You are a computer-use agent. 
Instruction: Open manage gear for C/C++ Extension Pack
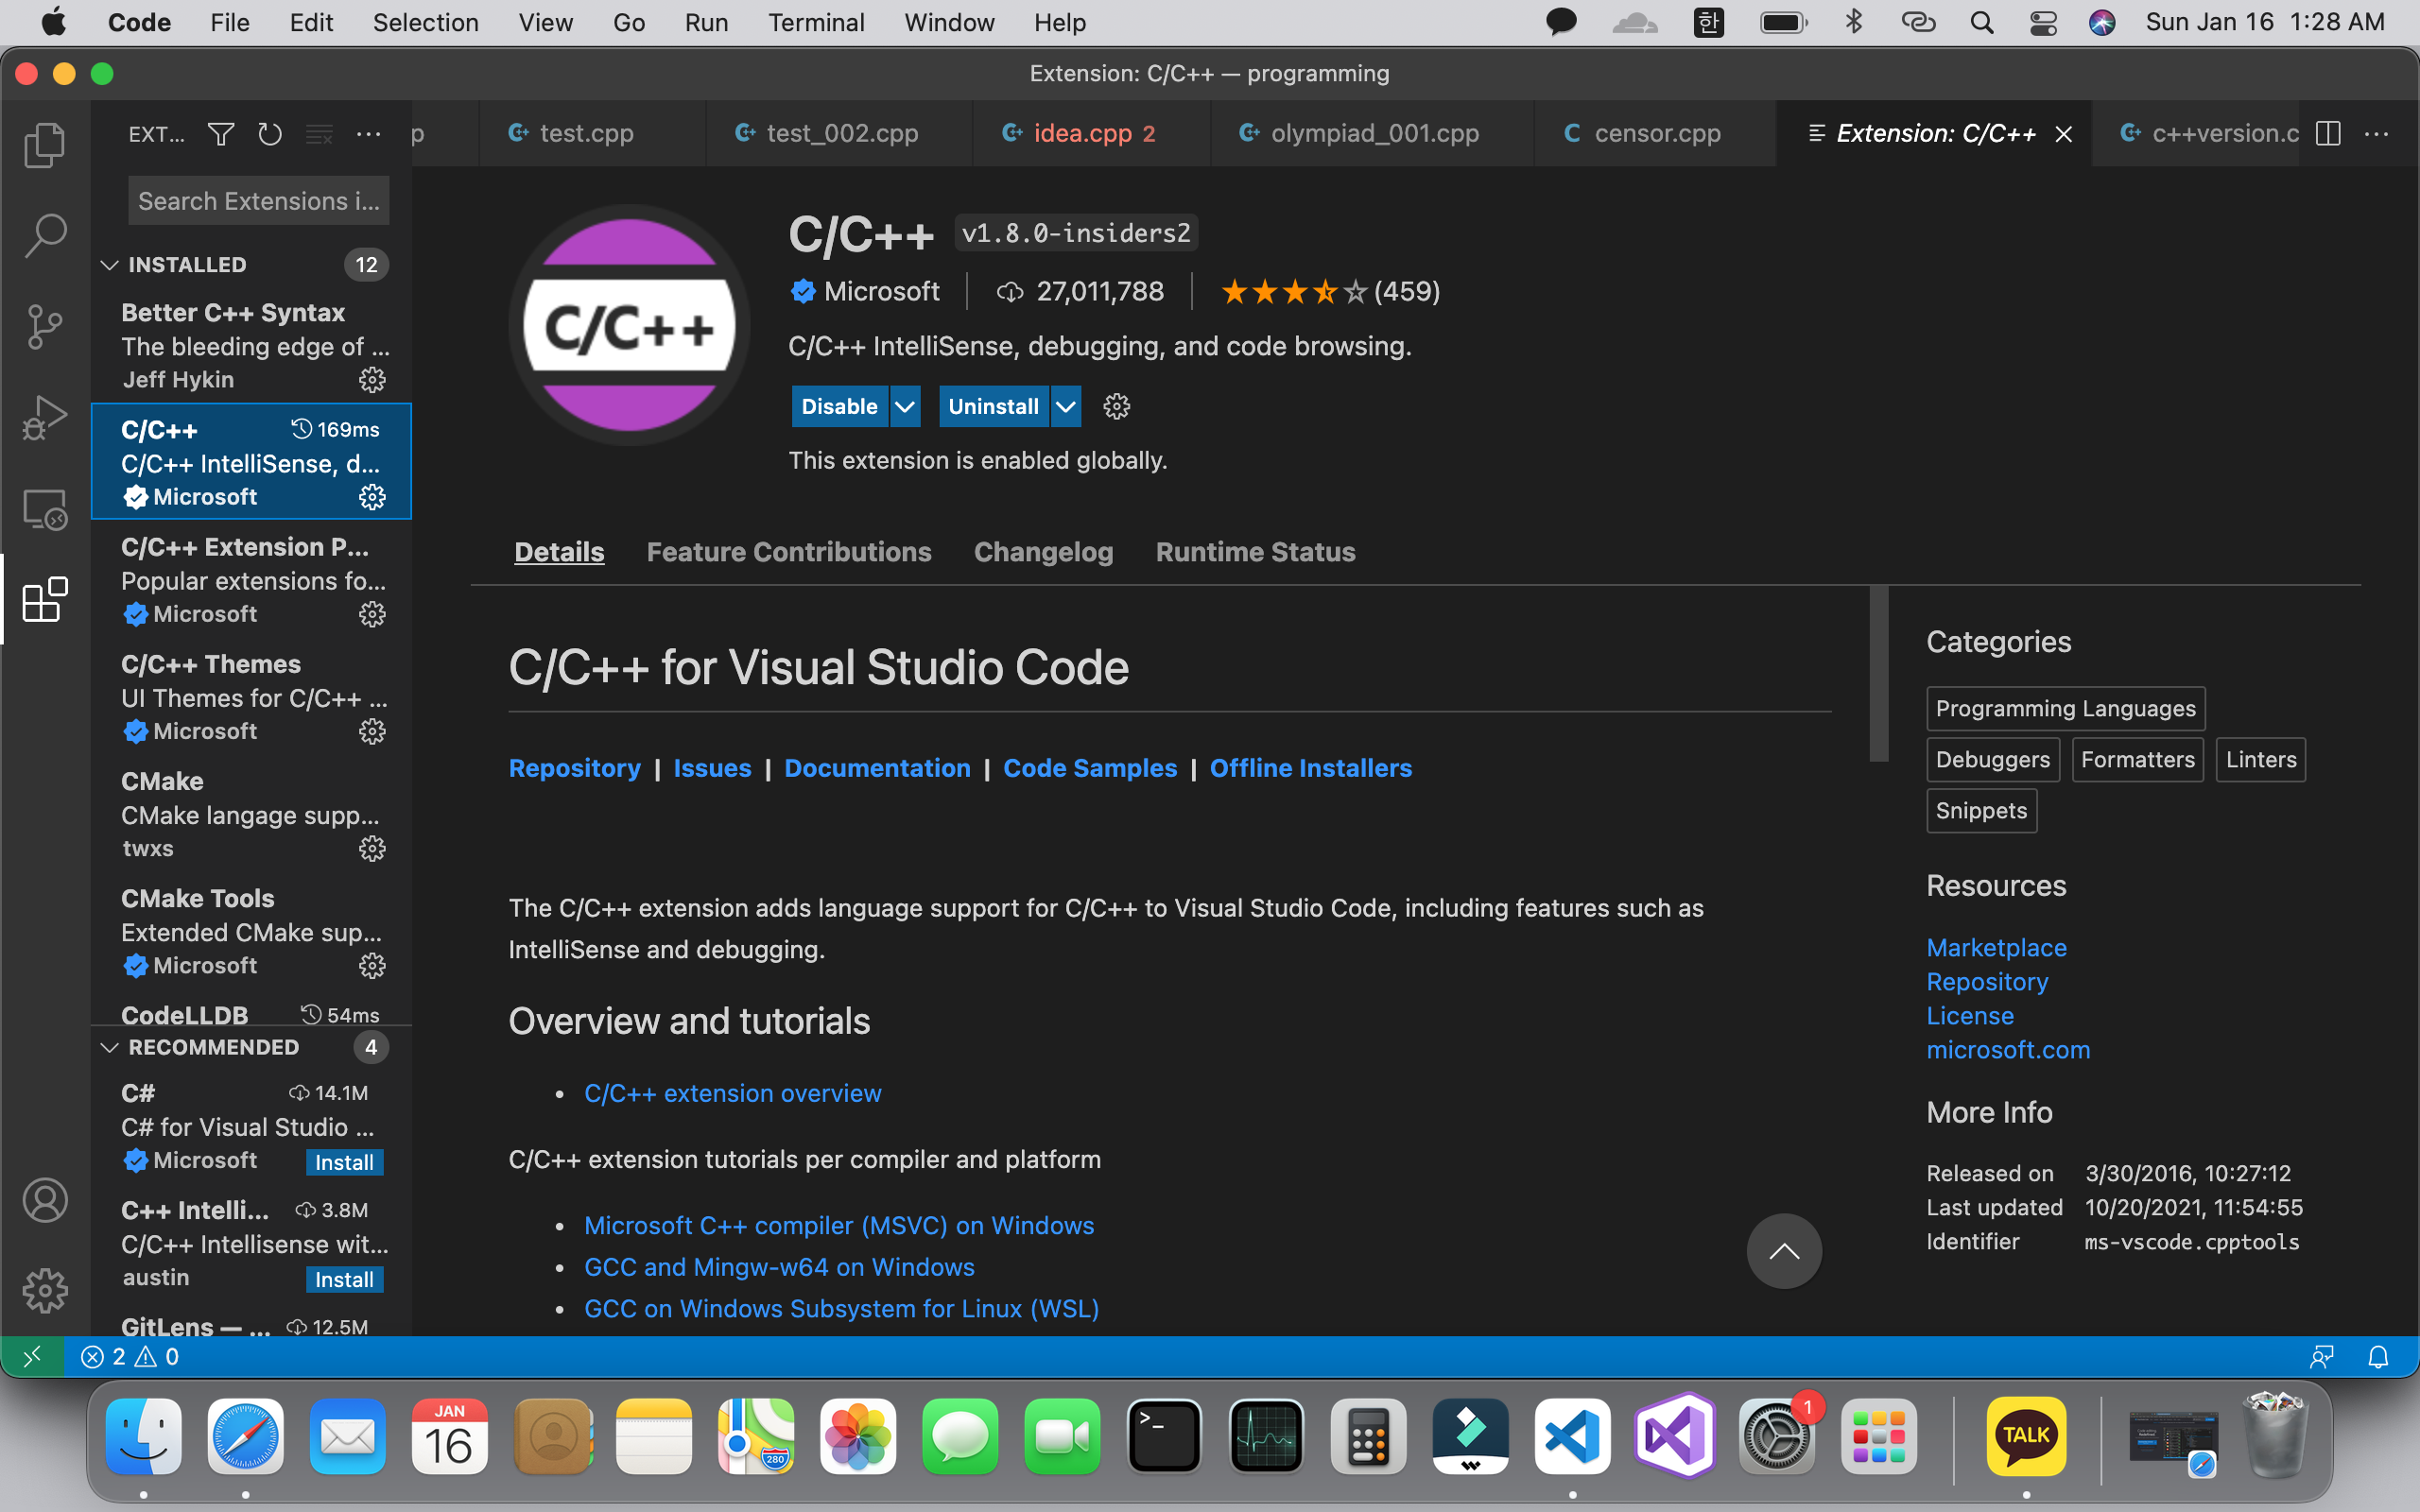[372, 614]
